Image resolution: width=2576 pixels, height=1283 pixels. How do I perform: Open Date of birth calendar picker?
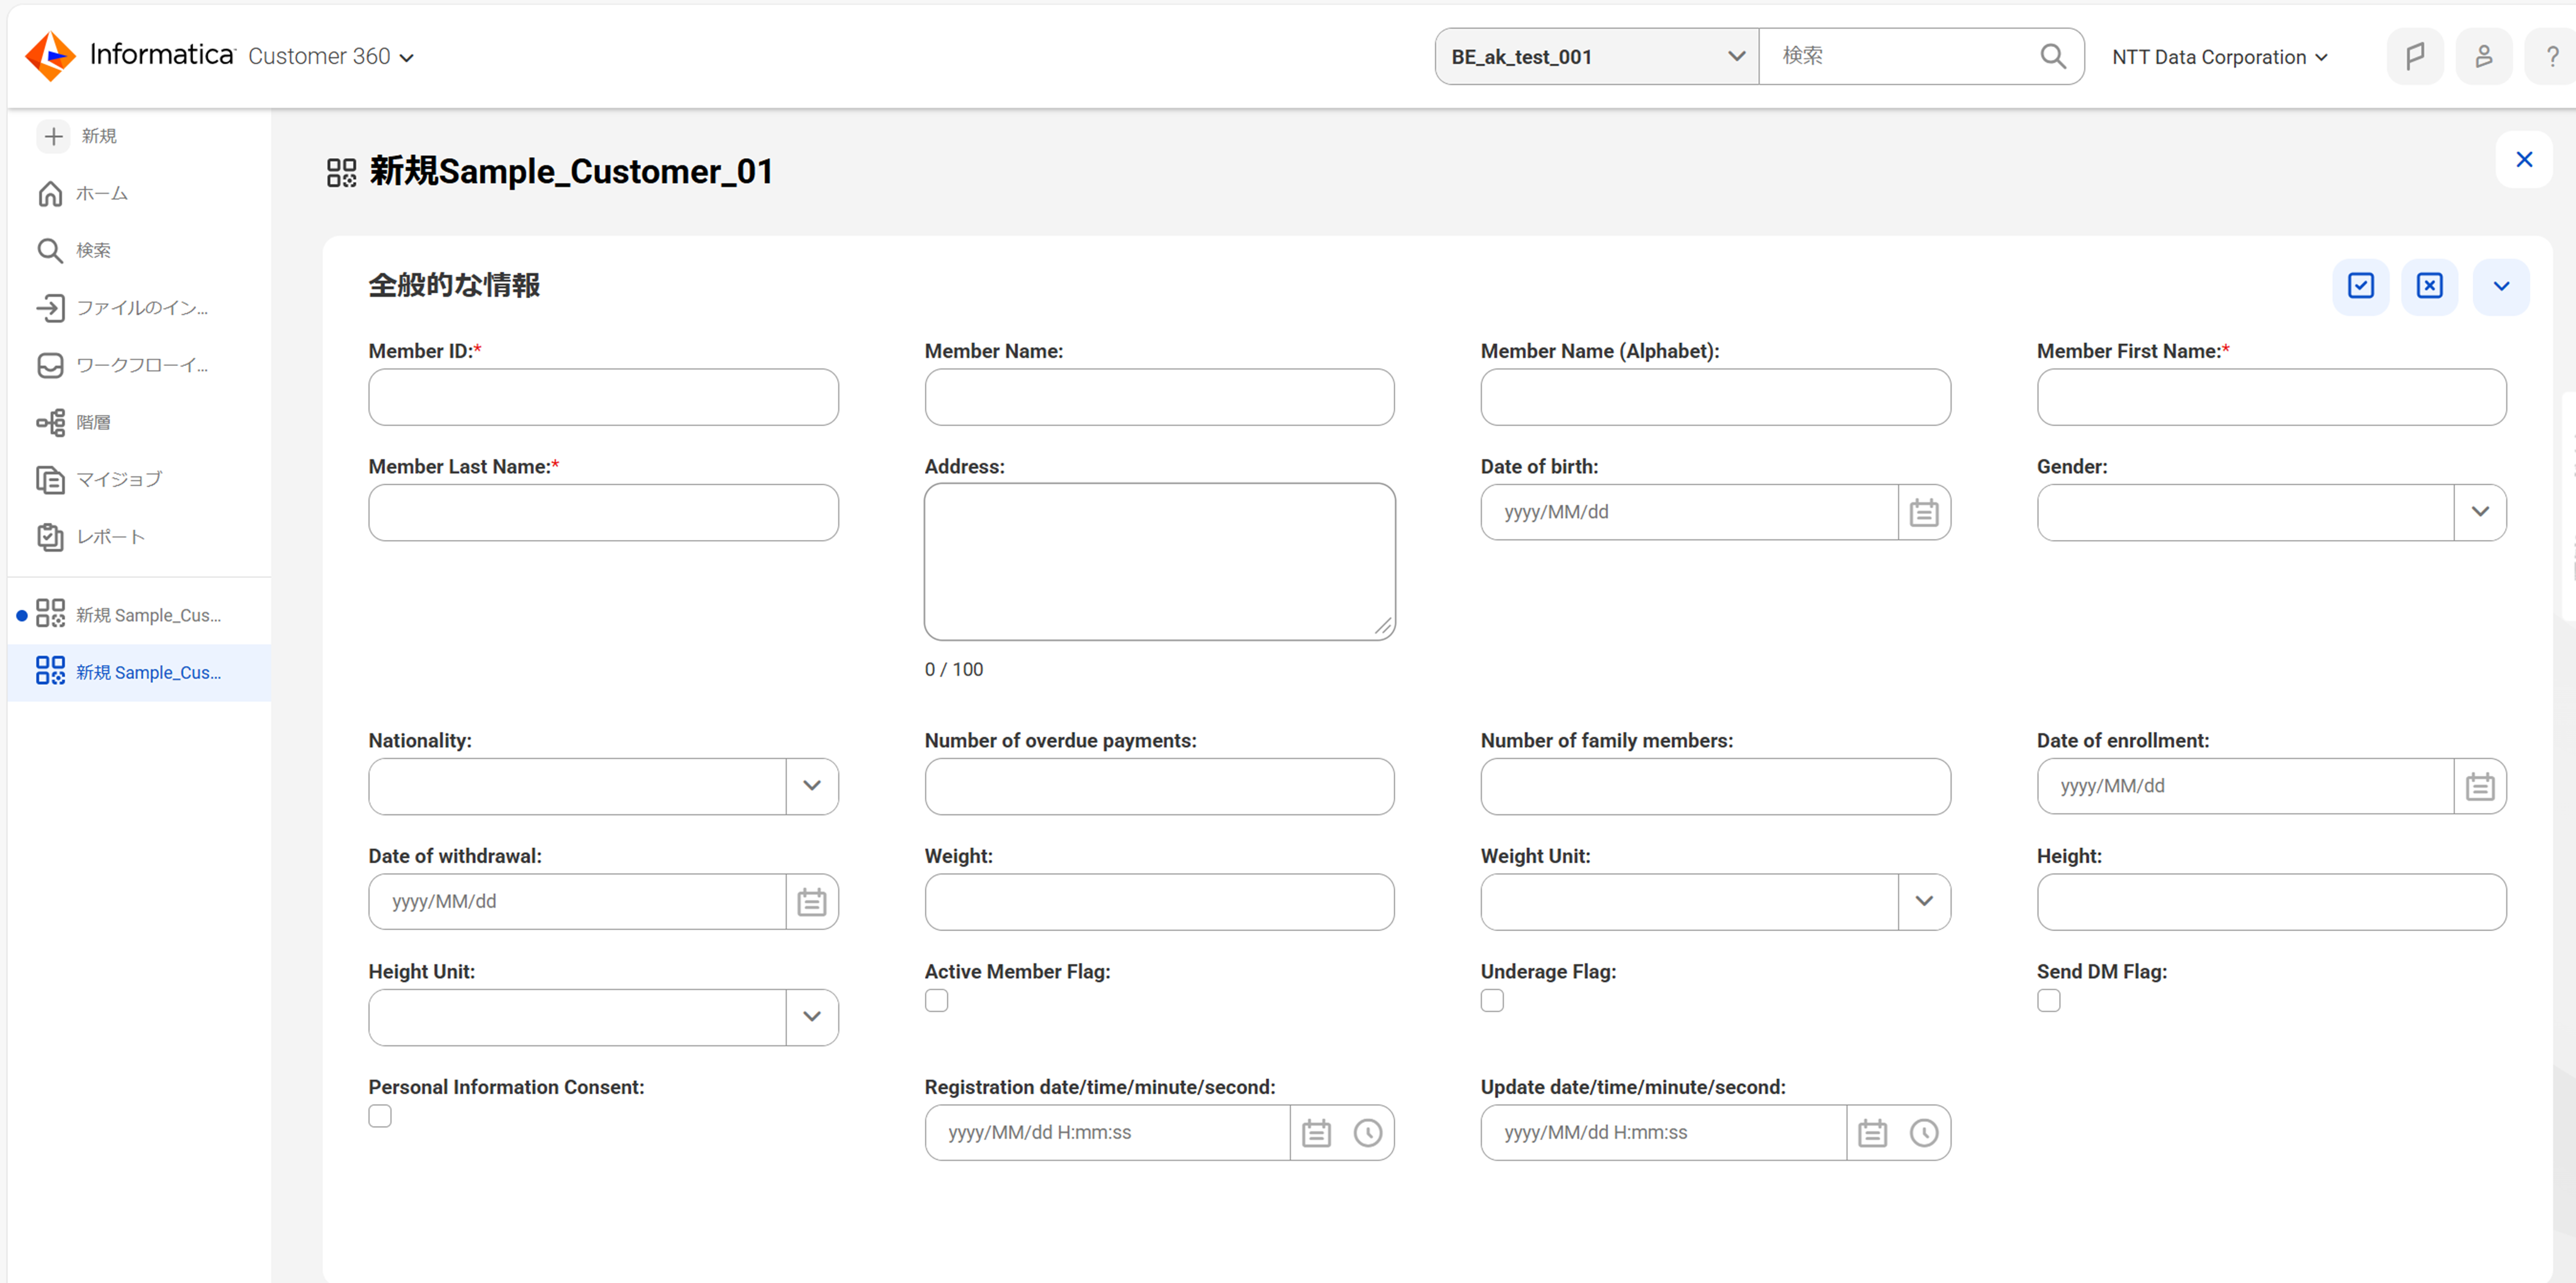pos(1923,513)
